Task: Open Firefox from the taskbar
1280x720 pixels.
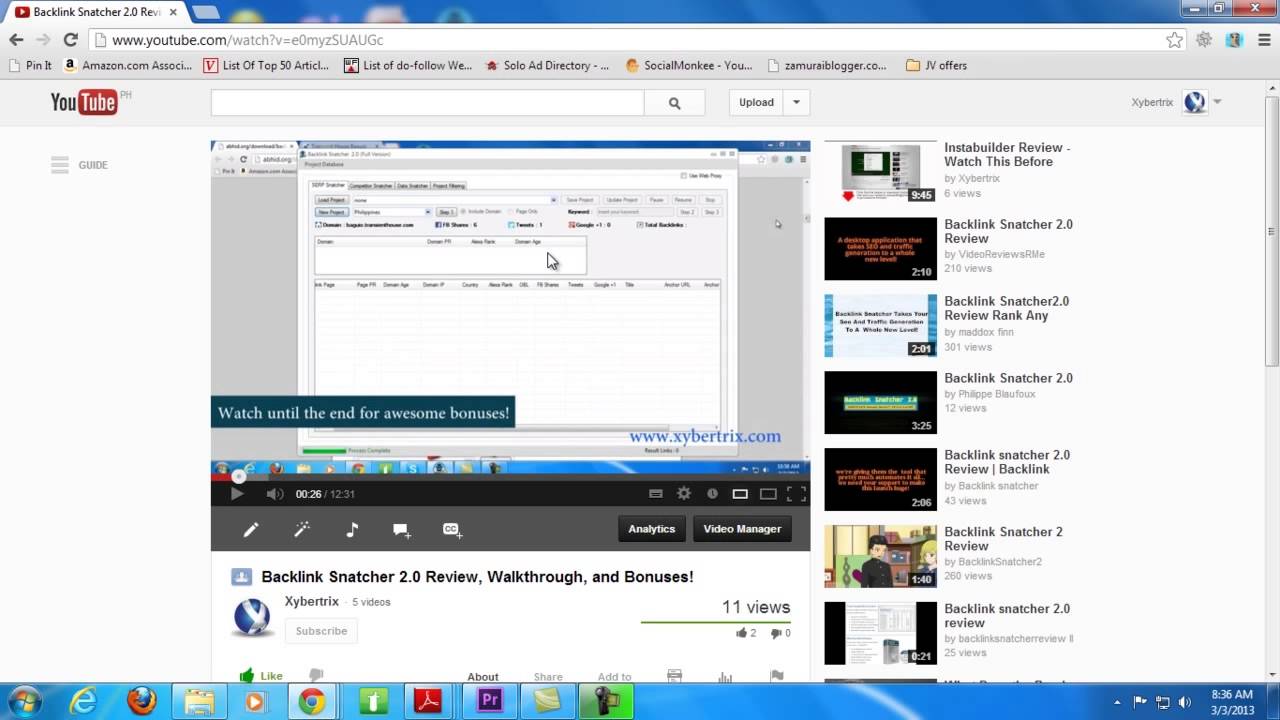Action: coord(142,701)
